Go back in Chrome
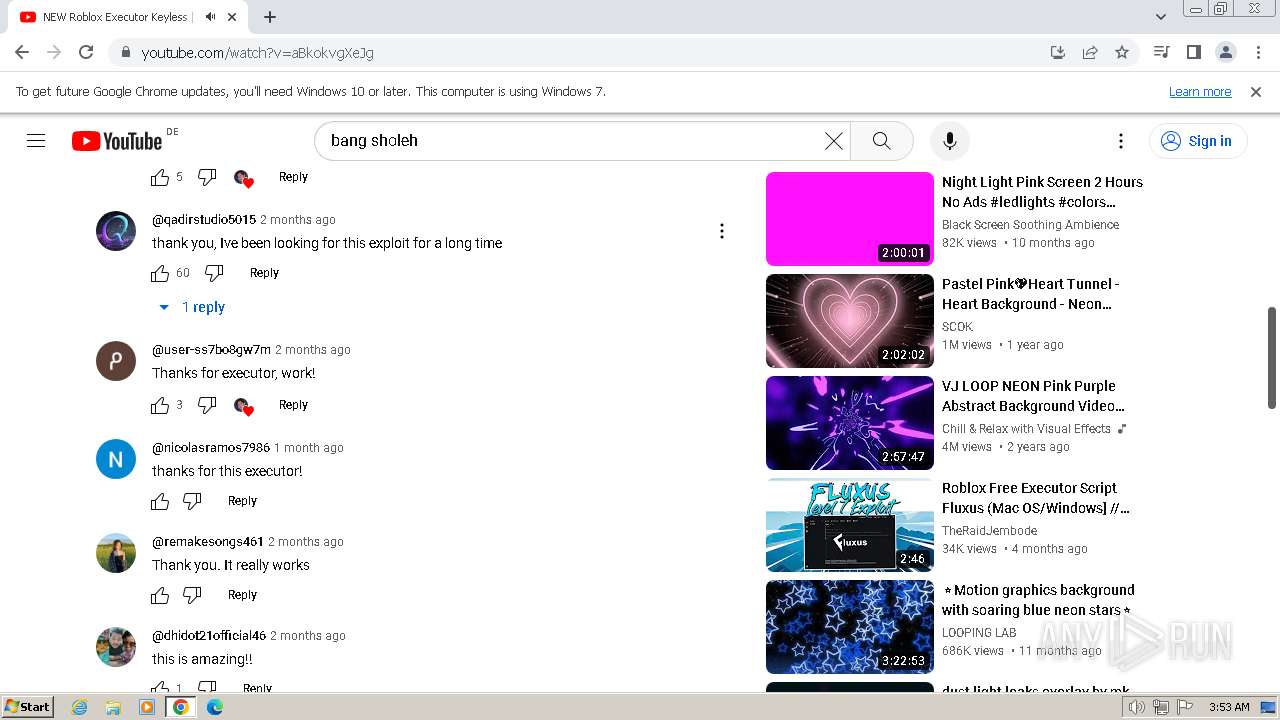 22,52
